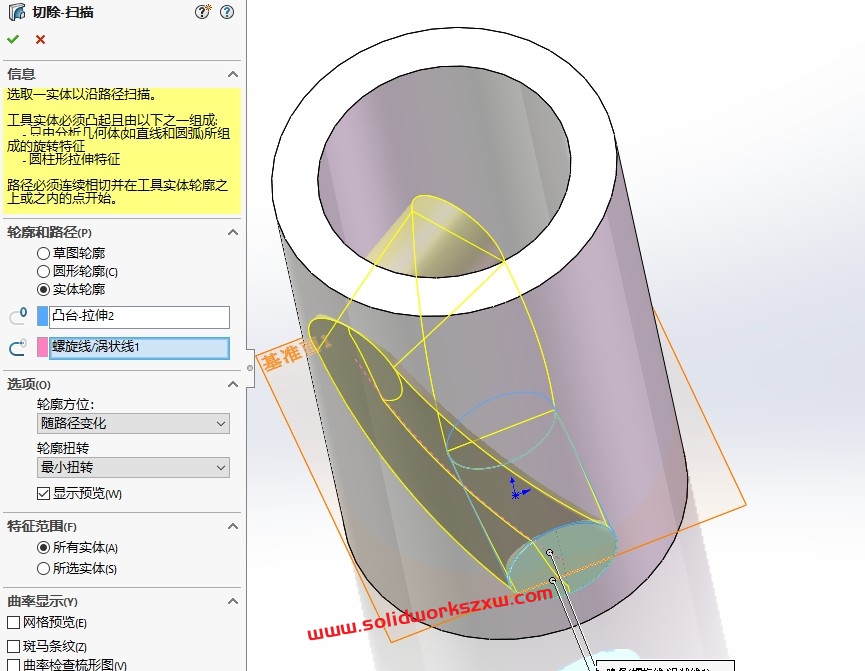Accept the sweep cut with the green checkmark

point(13,40)
